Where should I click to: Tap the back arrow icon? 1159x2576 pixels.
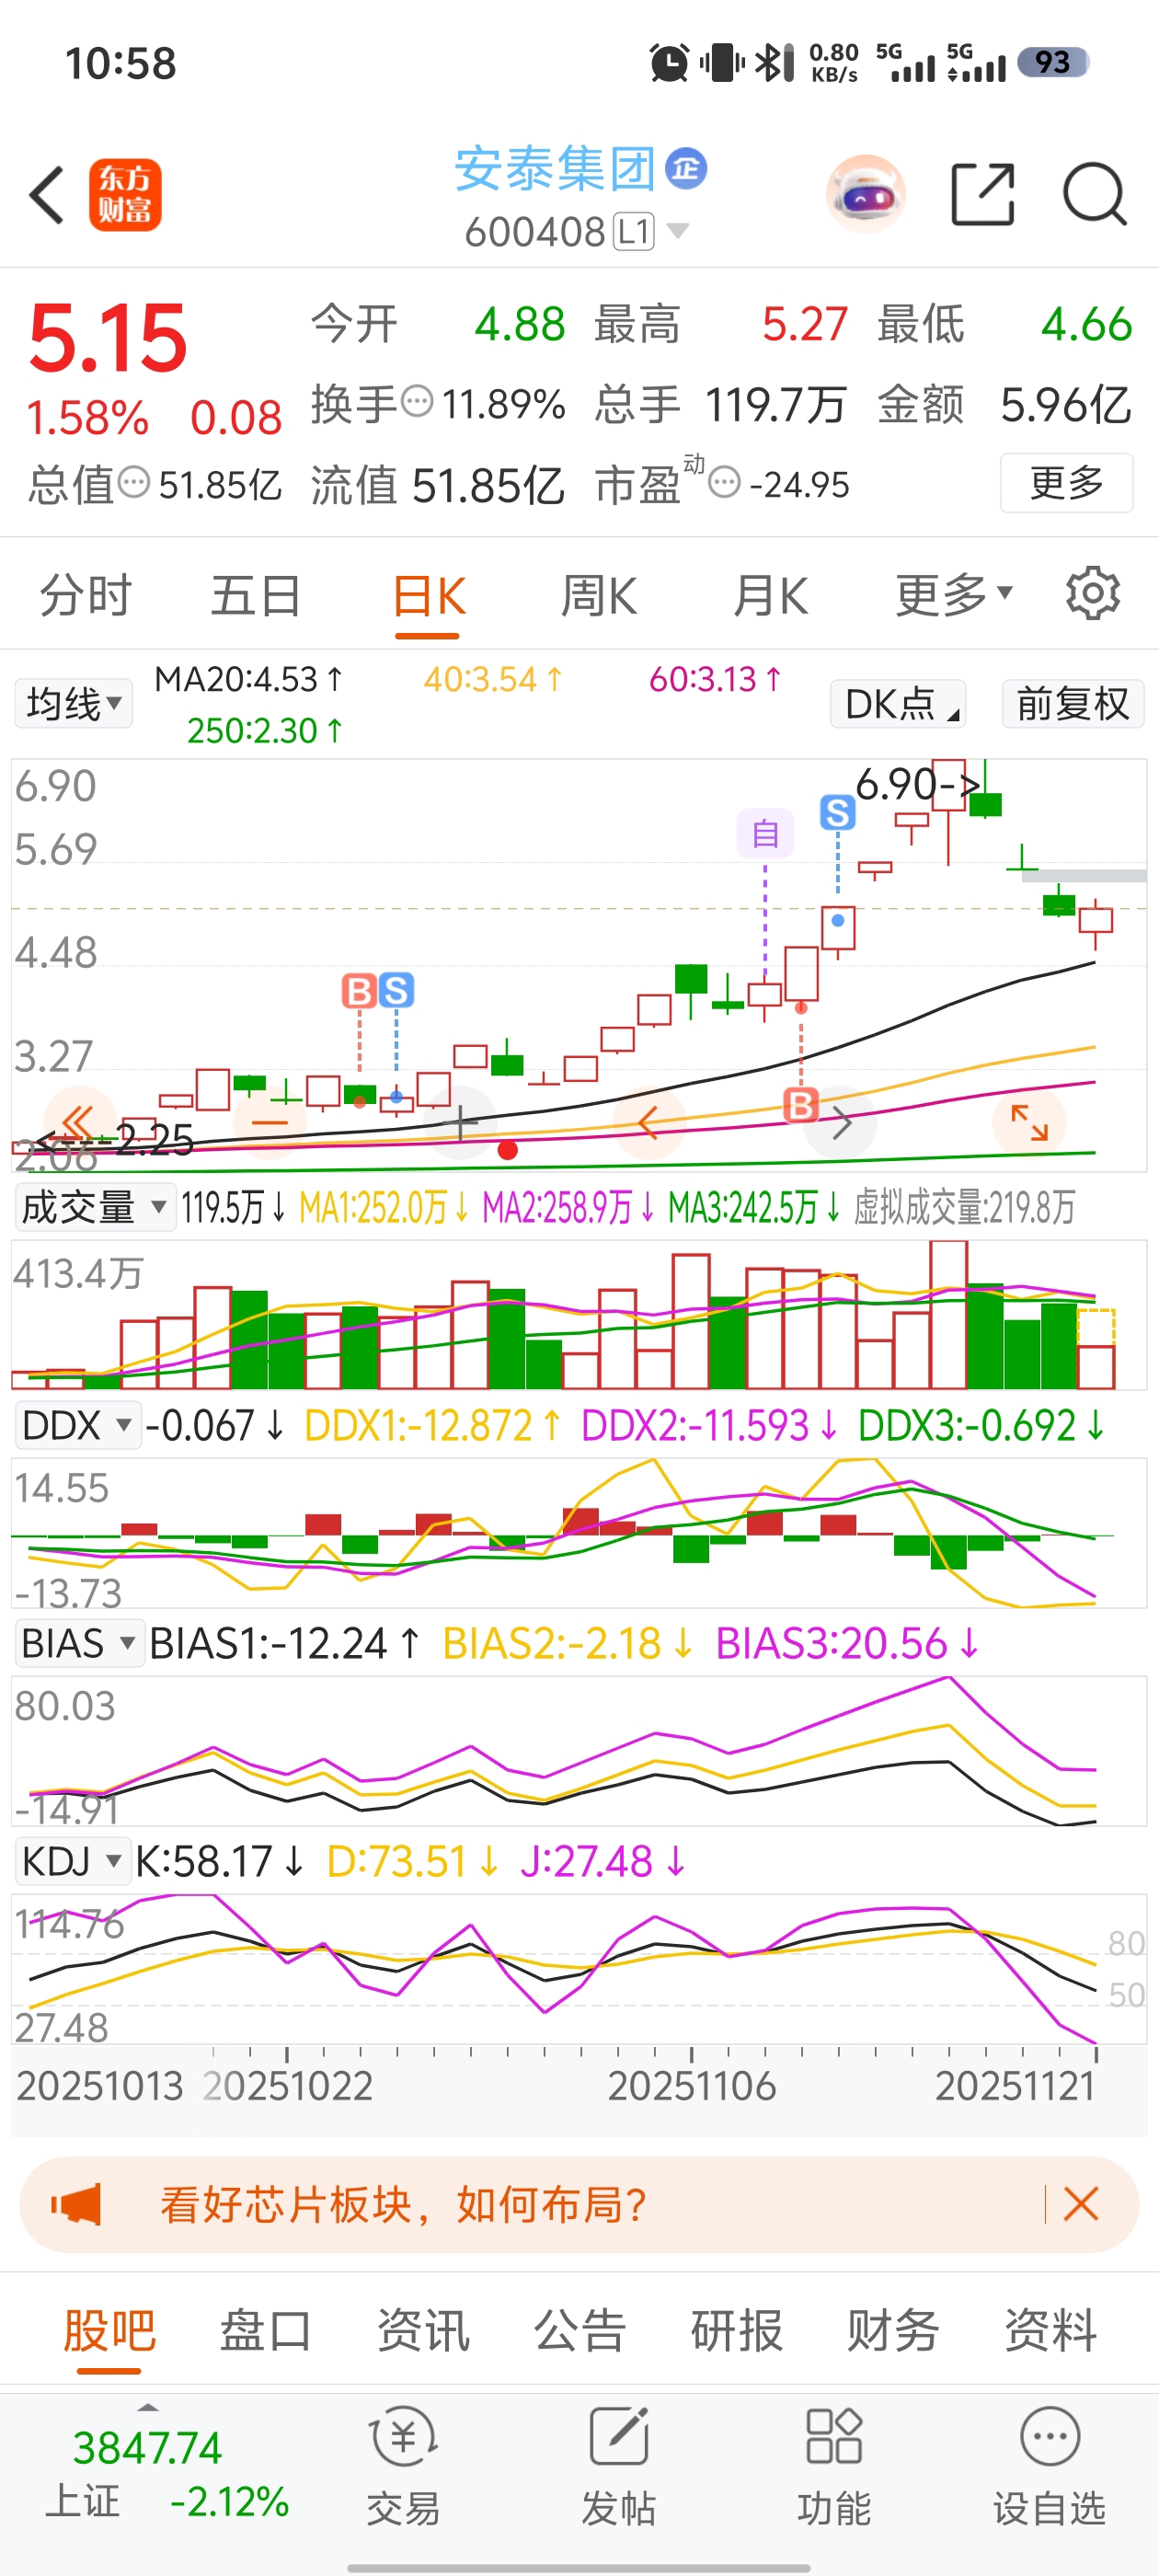(x=47, y=195)
